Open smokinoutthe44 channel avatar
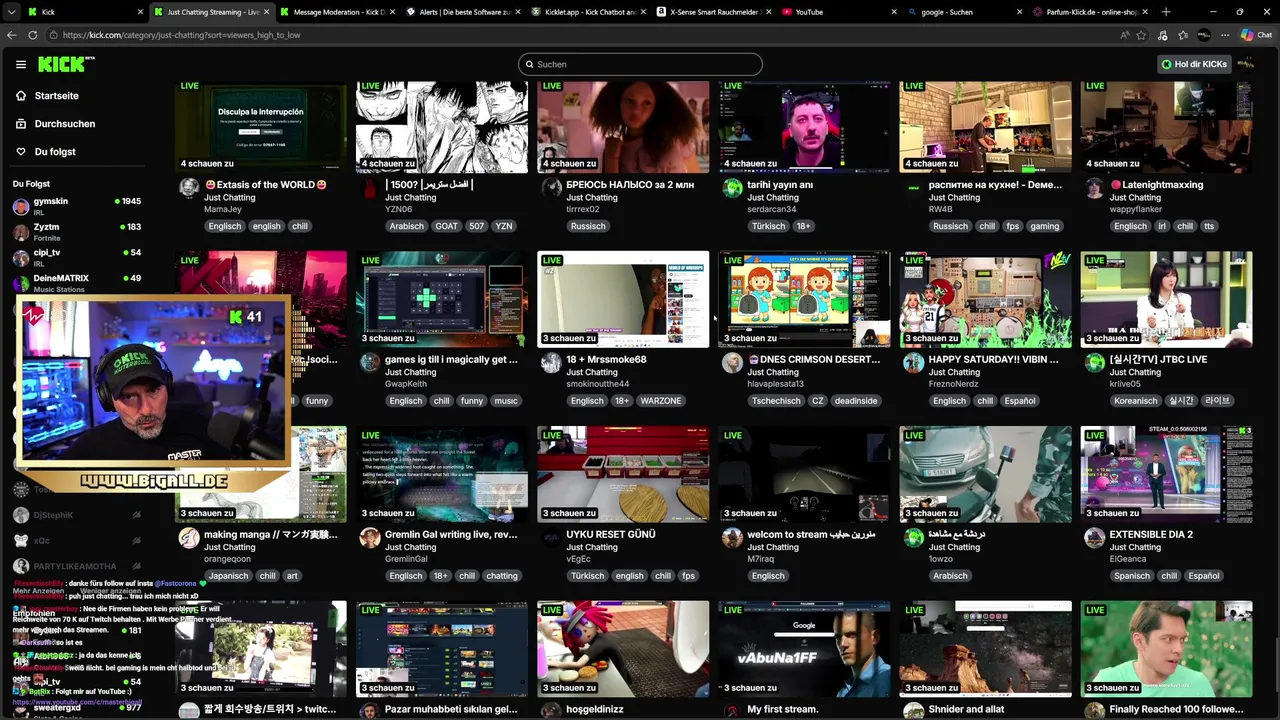 coord(551,362)
